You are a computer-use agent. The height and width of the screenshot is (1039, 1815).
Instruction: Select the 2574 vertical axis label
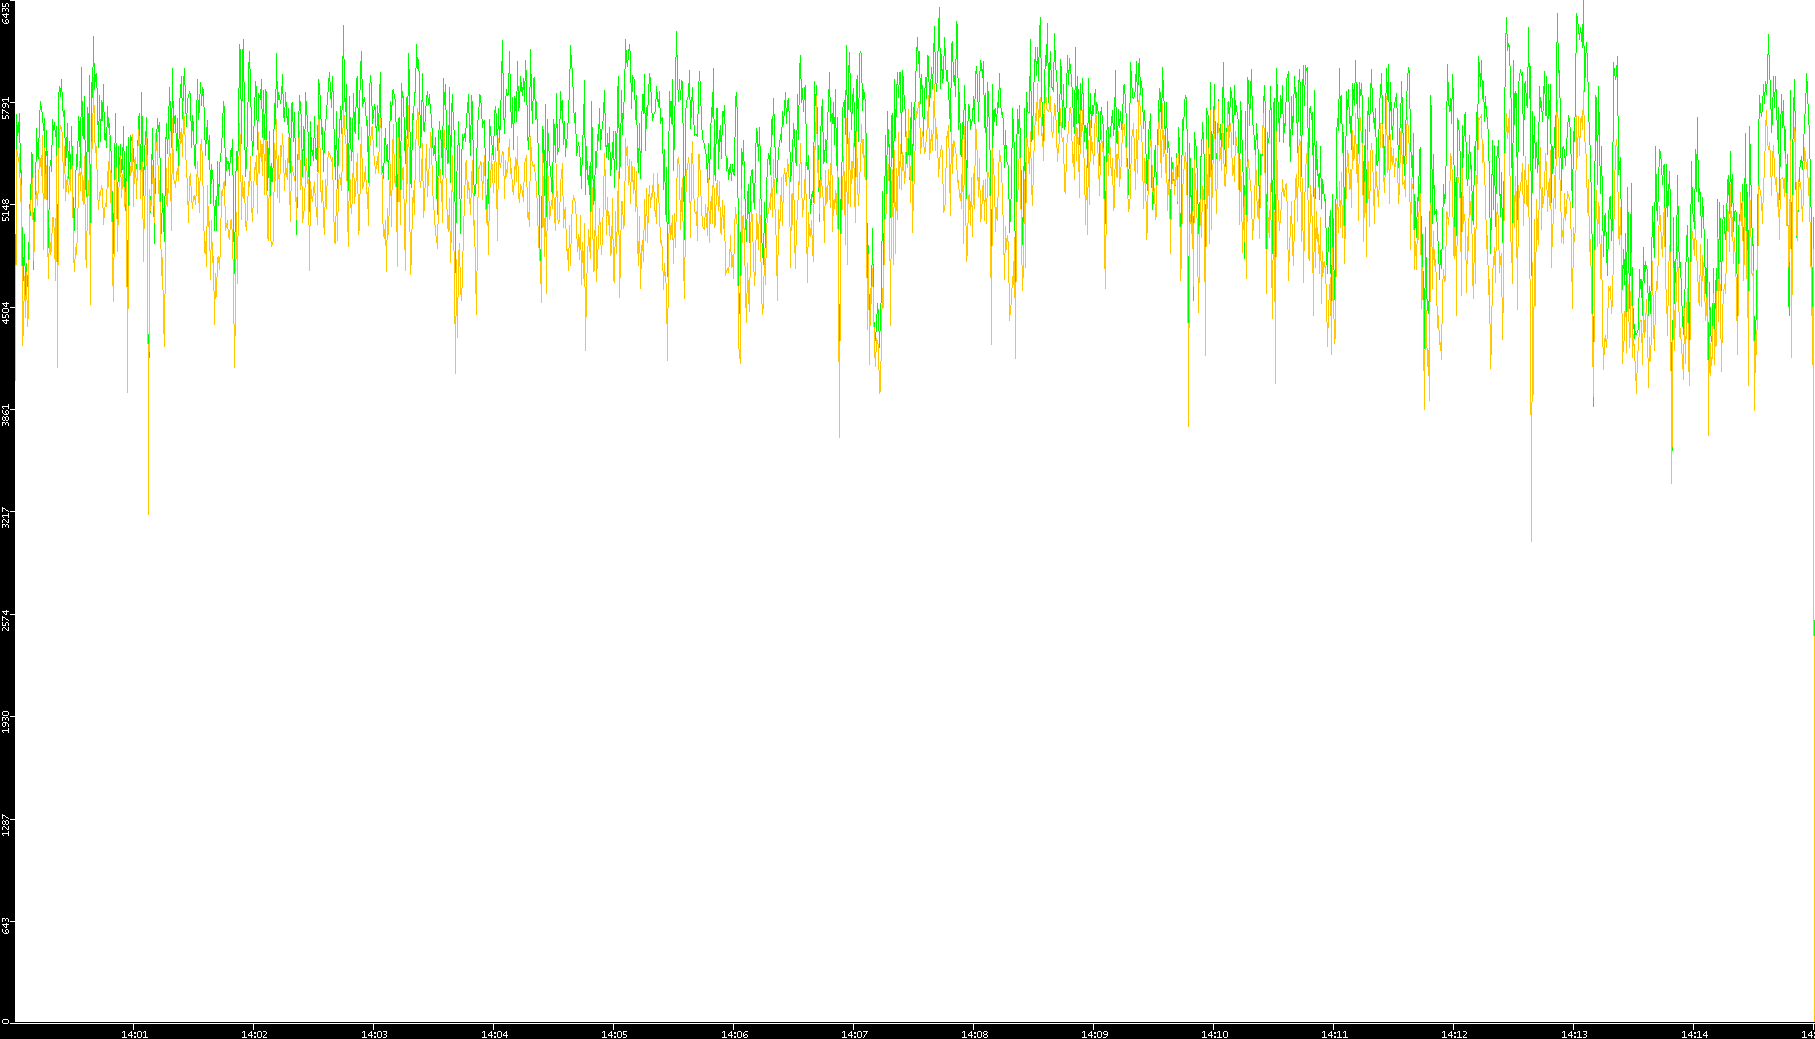click(x=6, y=620)
